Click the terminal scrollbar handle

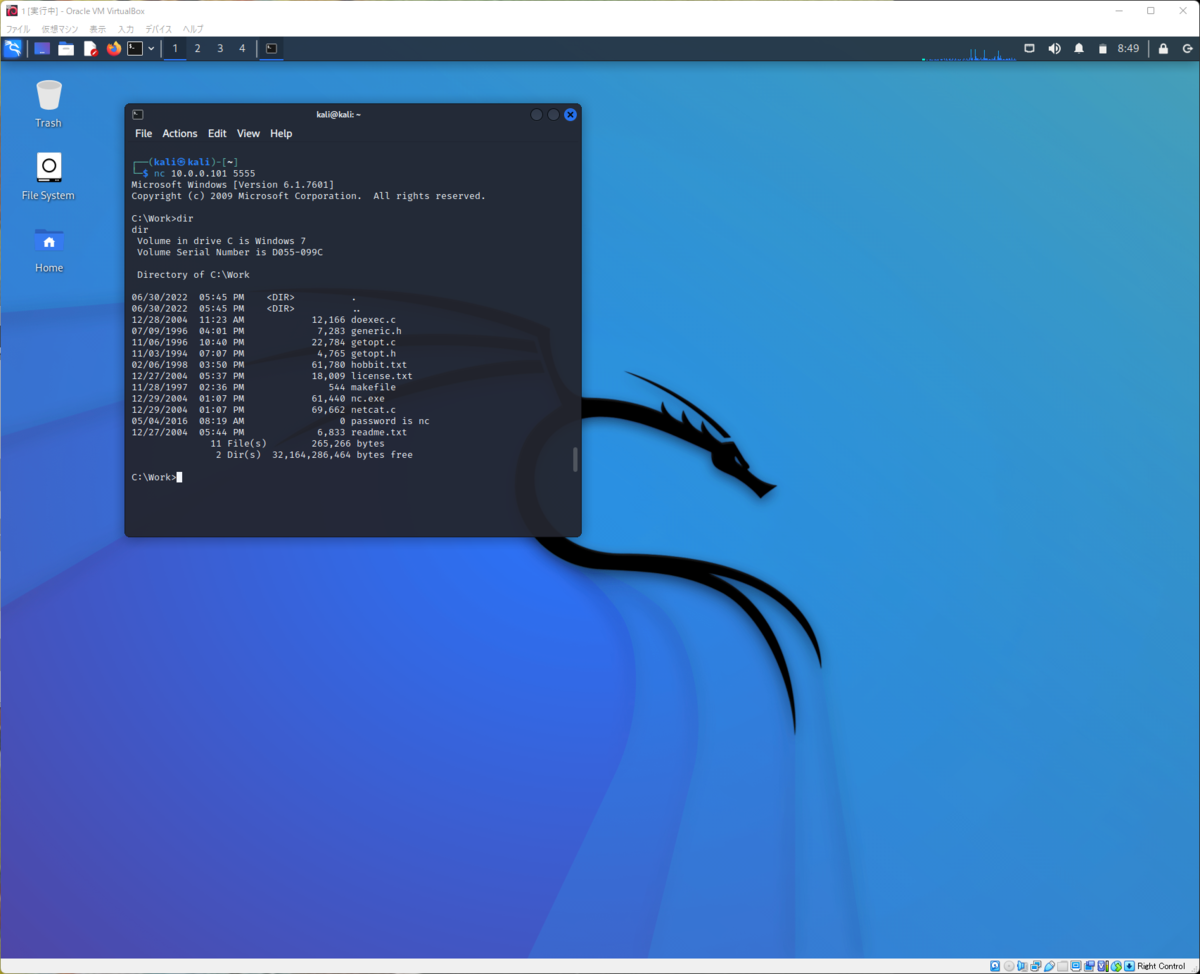(x=575, y=459)
